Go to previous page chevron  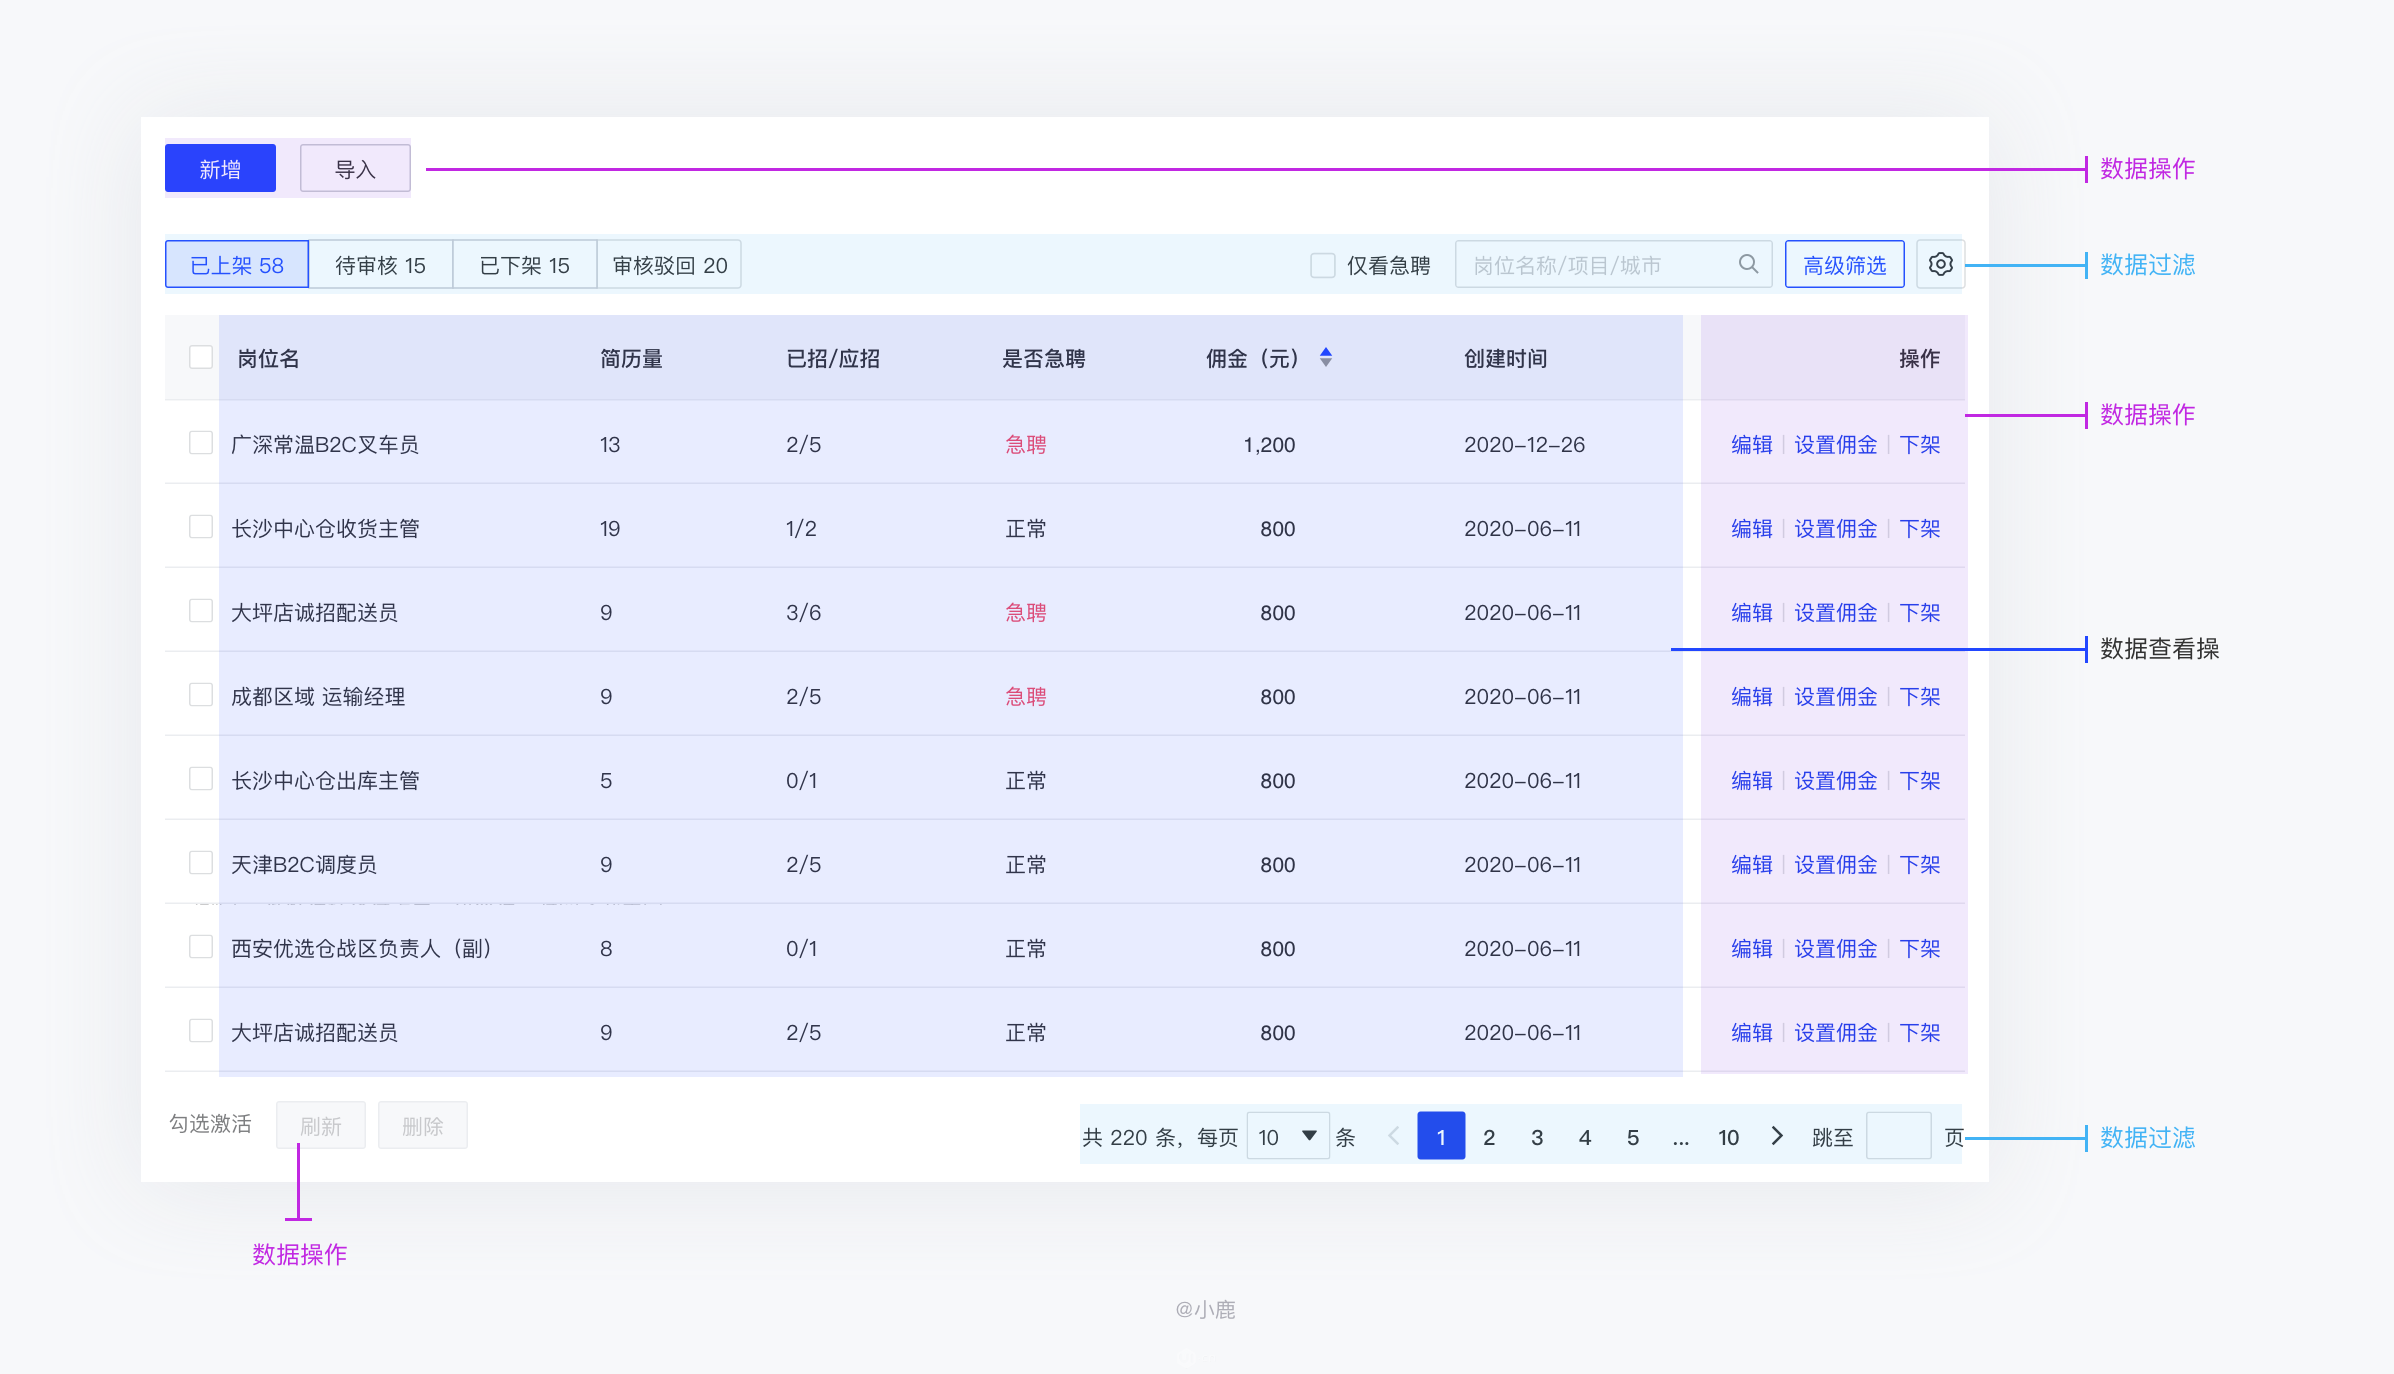tap(1393, 1136)
